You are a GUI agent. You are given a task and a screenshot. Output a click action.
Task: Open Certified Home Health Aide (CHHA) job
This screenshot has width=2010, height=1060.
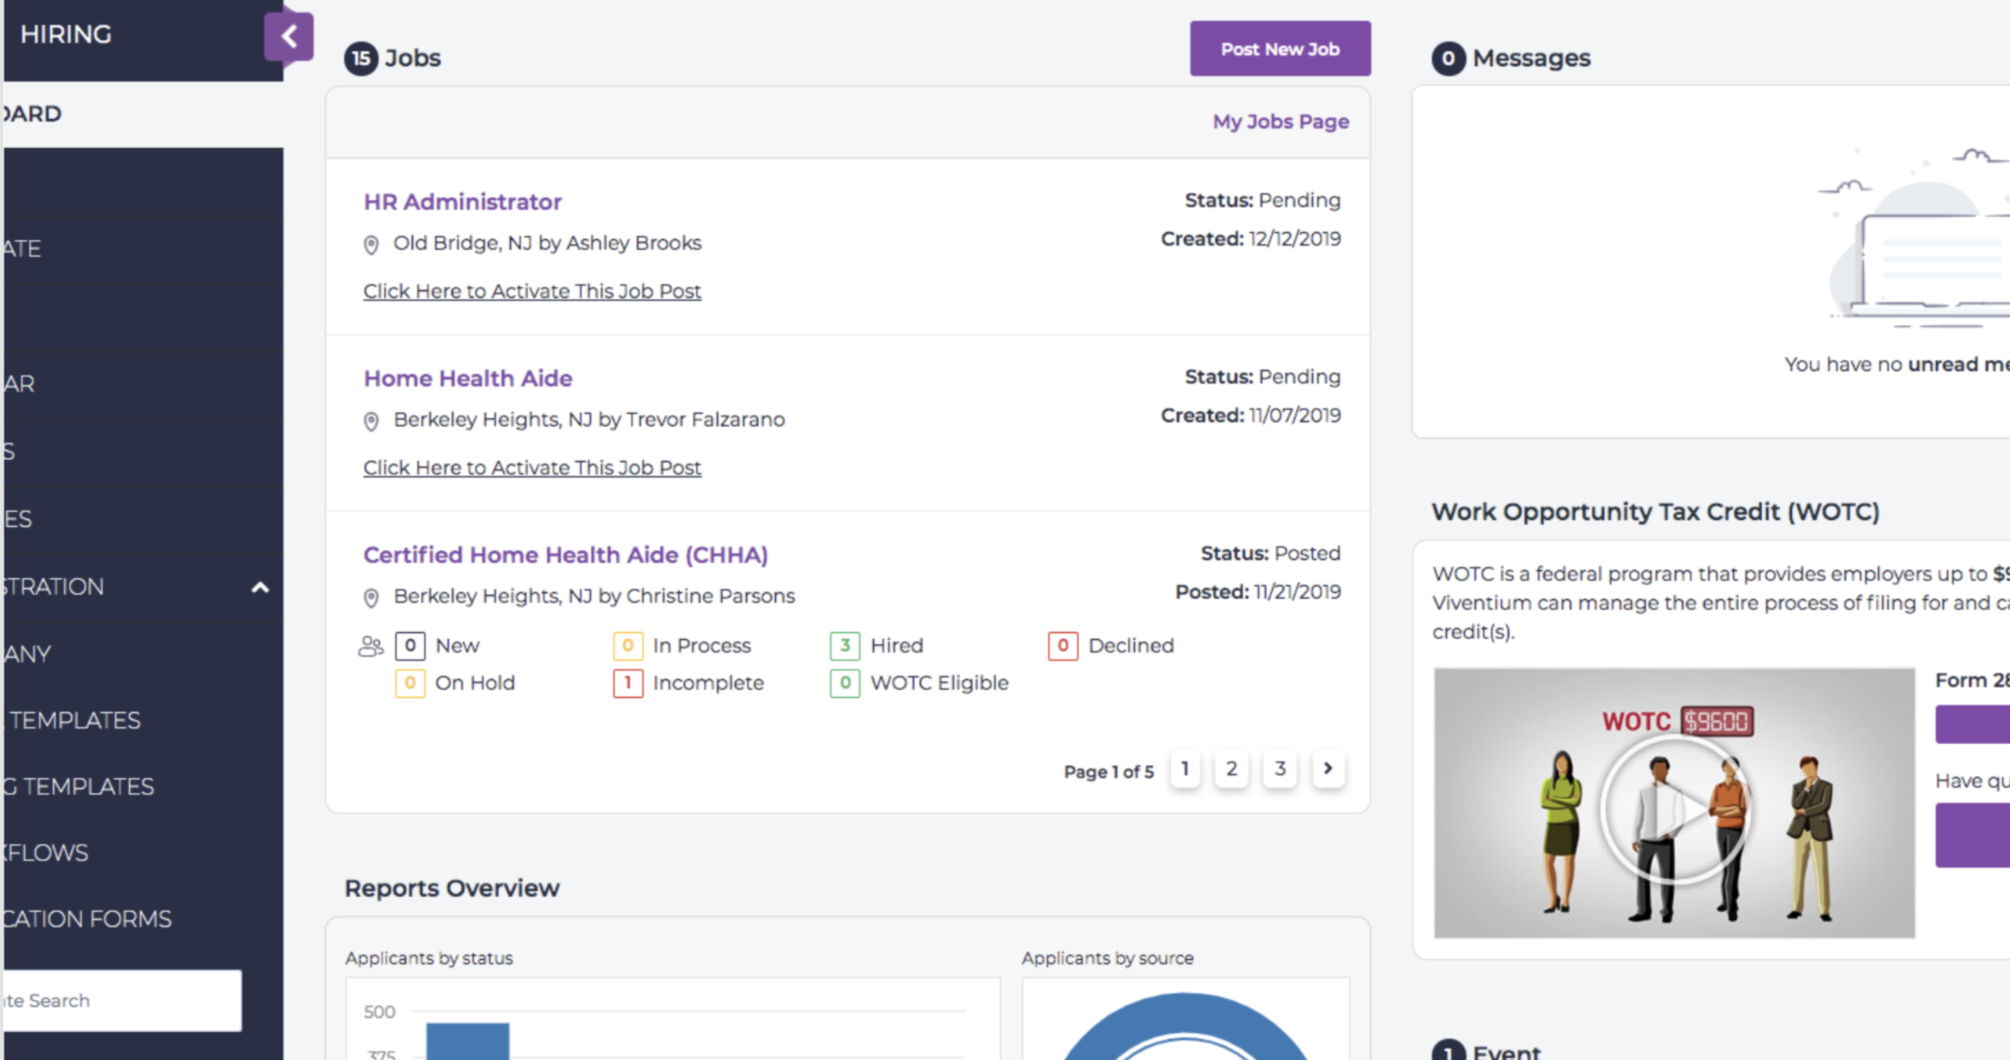click(565, 555)
